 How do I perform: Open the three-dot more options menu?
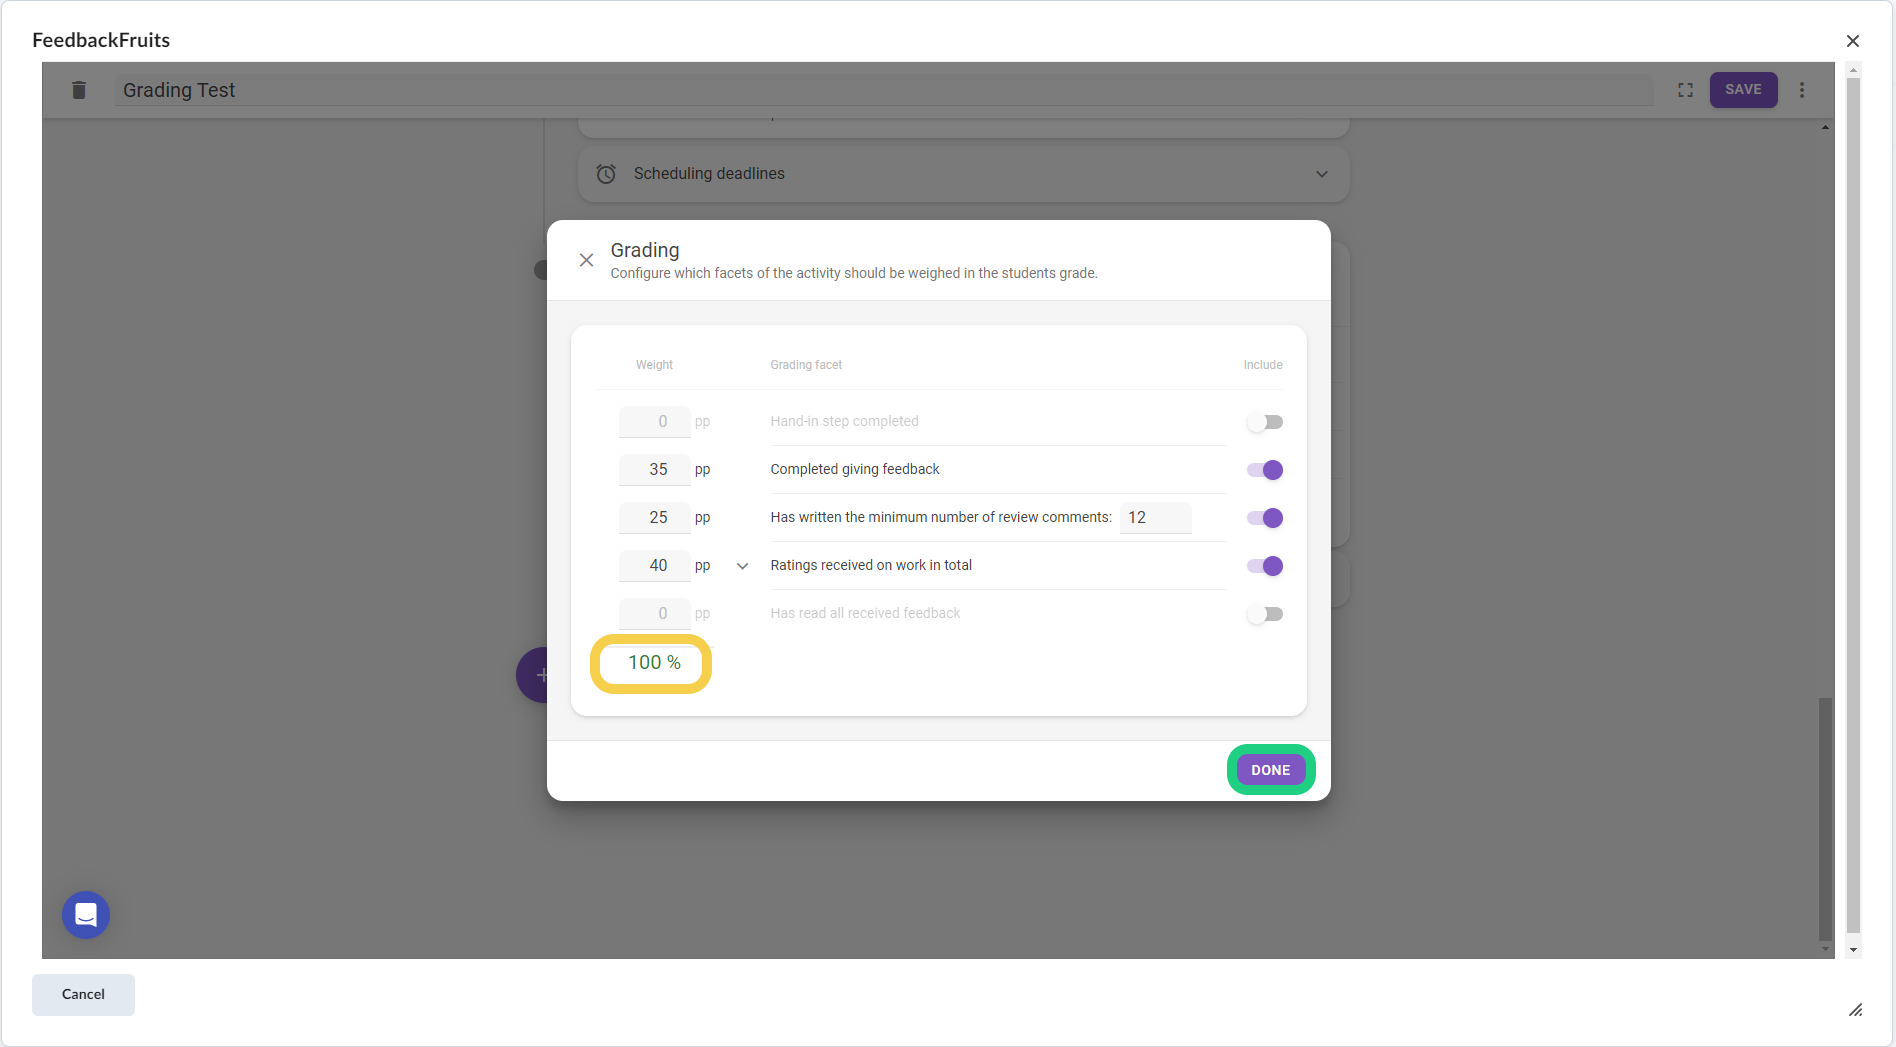1802,90
